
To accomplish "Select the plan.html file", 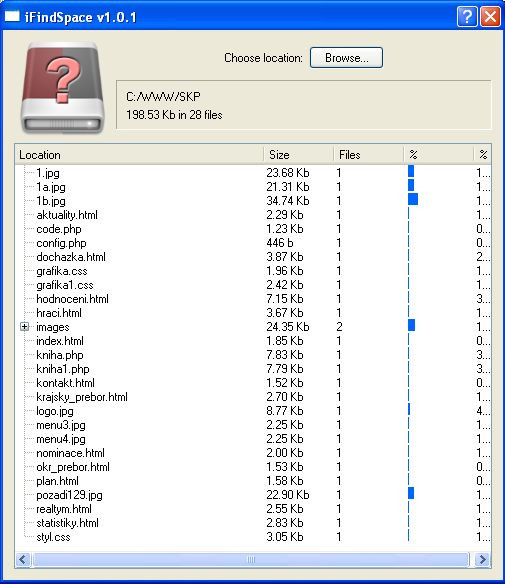I will pos(57,481).
